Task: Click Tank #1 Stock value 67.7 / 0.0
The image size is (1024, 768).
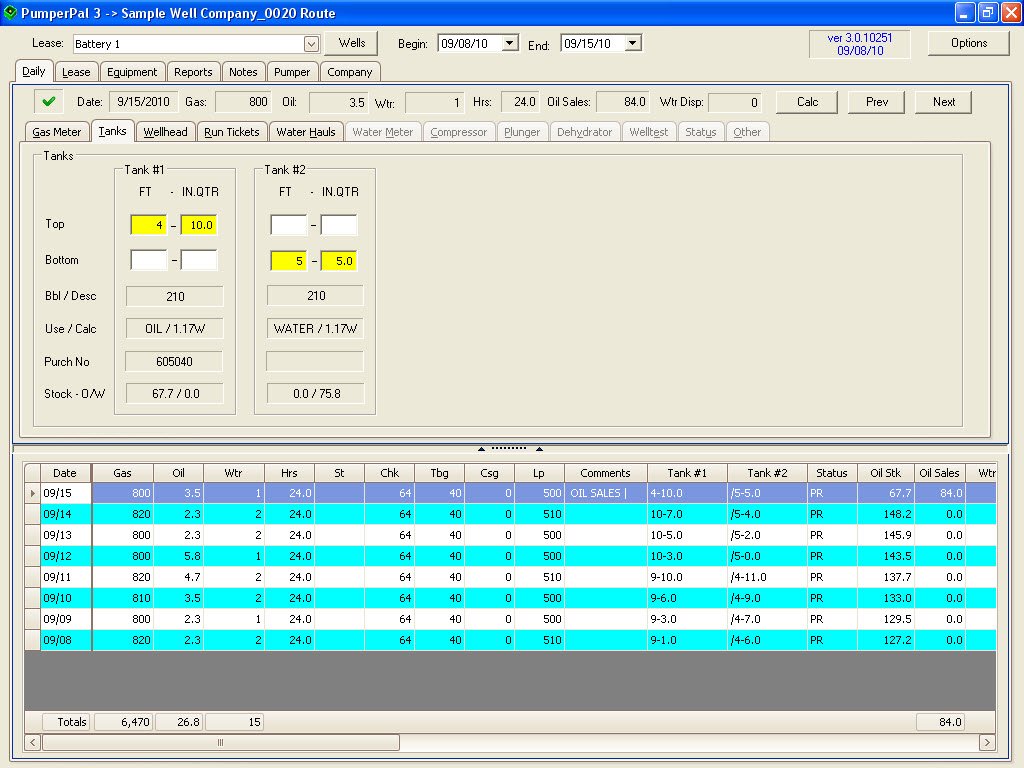Action: point(174,393)
